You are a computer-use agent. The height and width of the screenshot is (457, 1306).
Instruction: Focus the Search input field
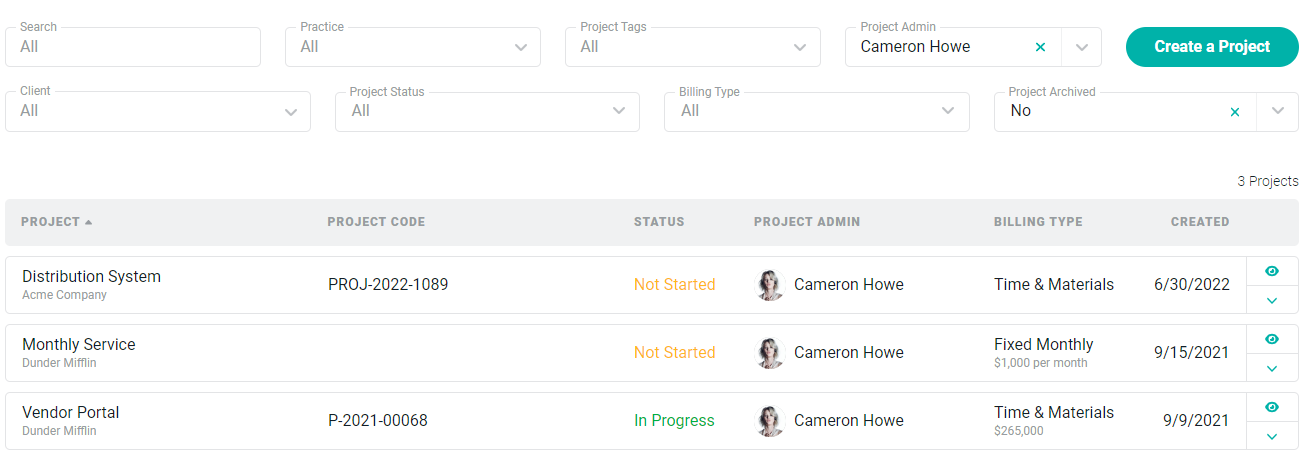tap(133, 47)
